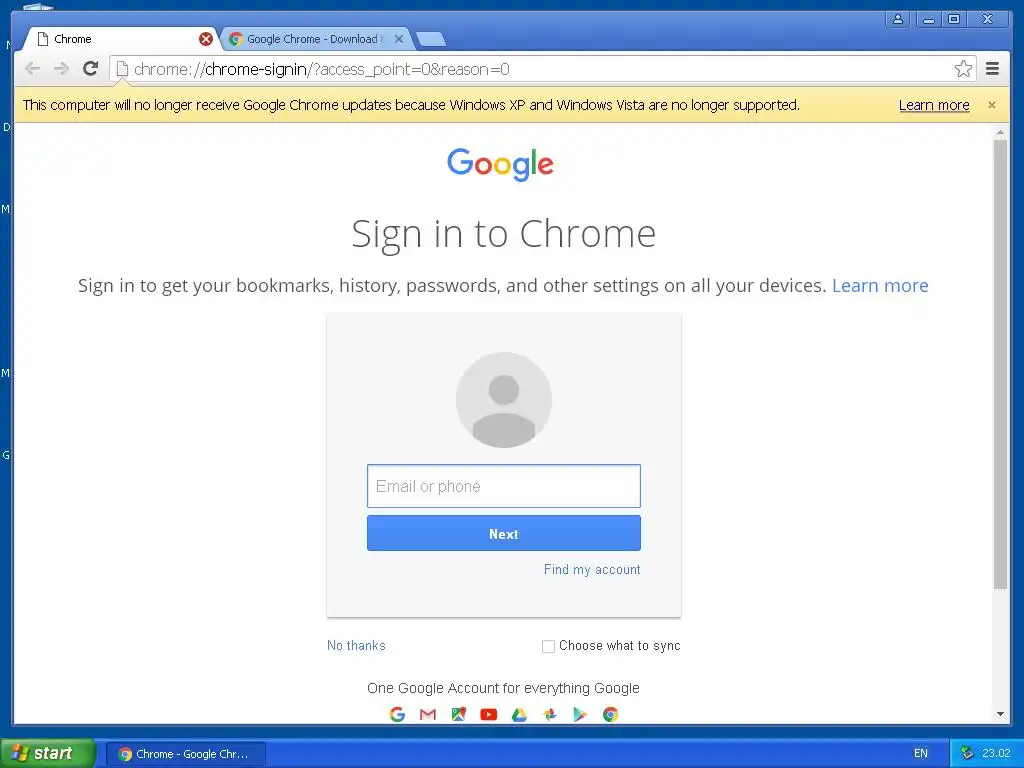Screen dimensions: 1024x768
Task: Click the Google Drive icon in footer
Action: tap(519, 714)
